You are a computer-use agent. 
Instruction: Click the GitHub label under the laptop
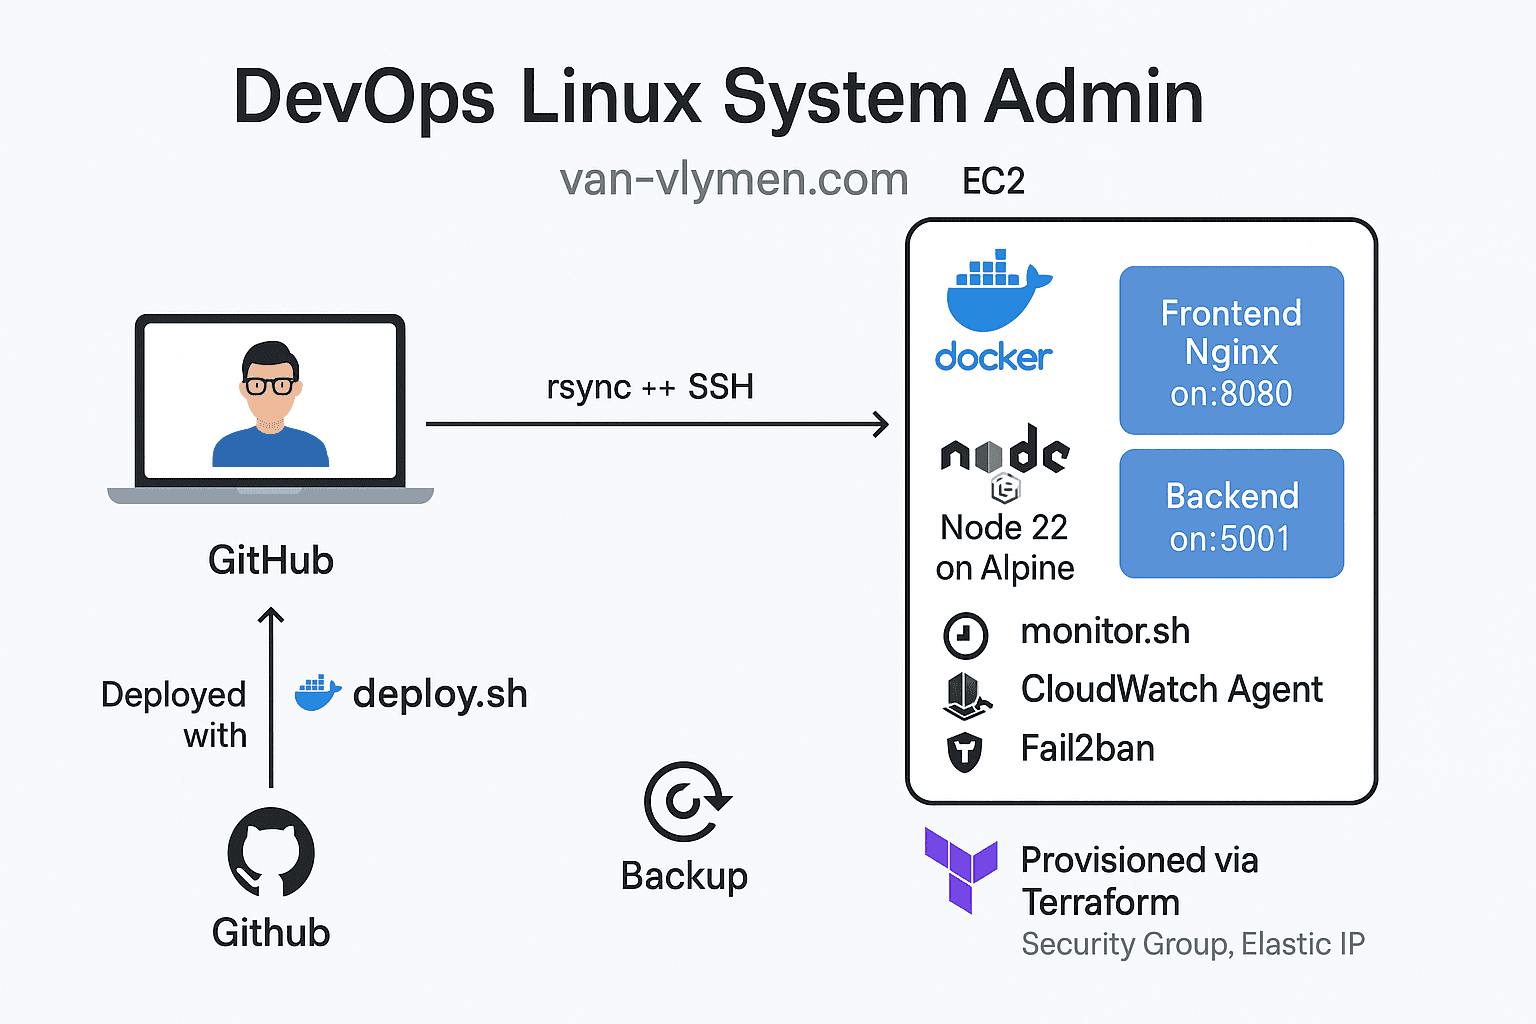271,561
